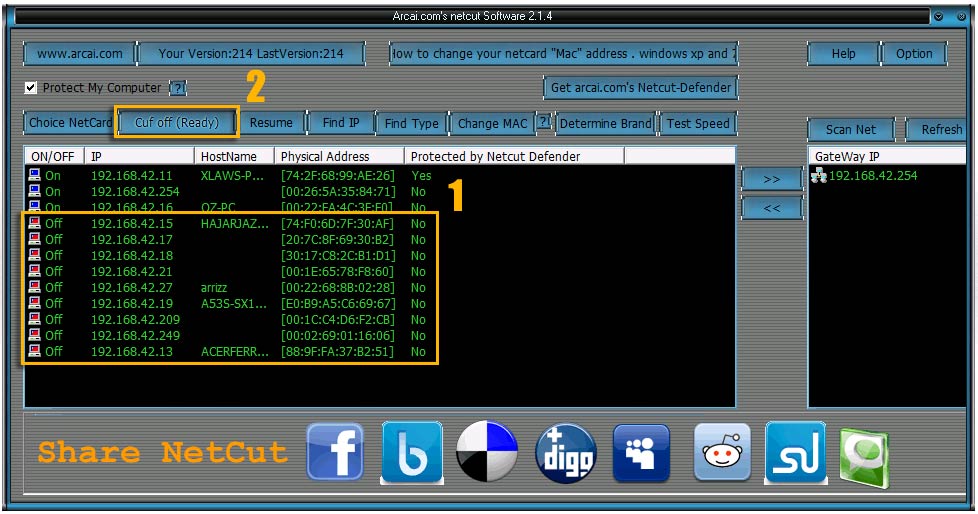Click the Resume button
Screen dimensions: 978x514
(271, 123)
